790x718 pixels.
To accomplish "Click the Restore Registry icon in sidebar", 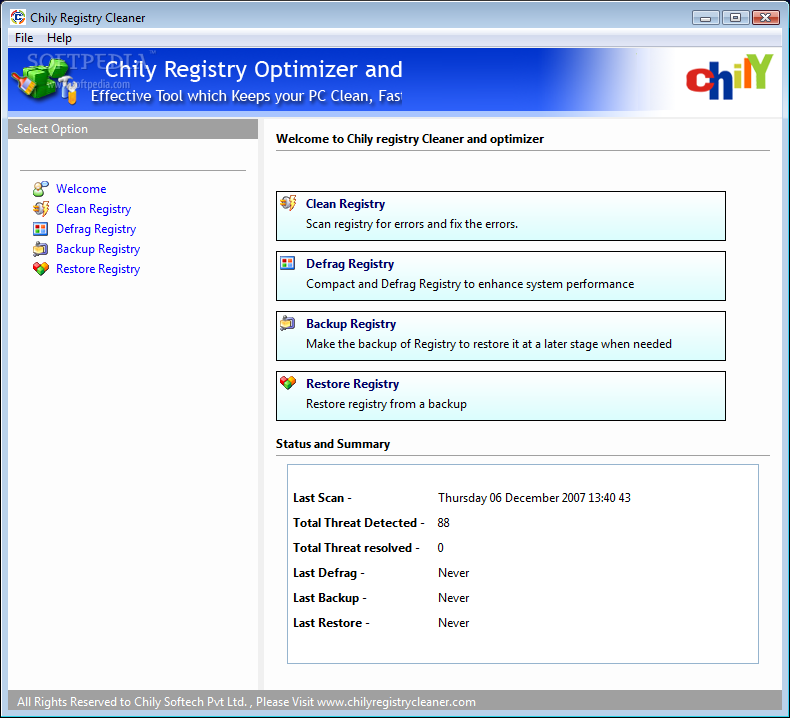I will pos(41,269).
